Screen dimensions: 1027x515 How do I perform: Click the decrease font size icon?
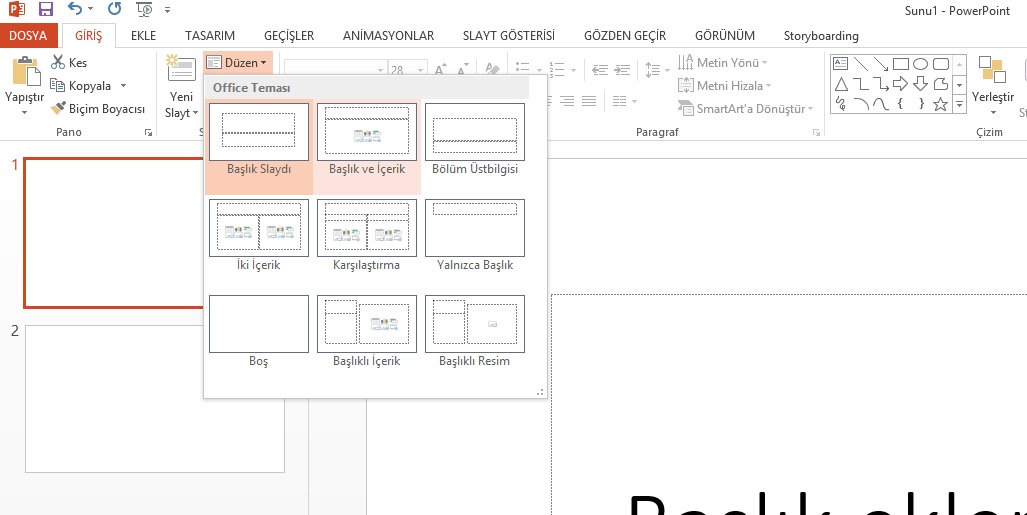click(x=462, y=69)
